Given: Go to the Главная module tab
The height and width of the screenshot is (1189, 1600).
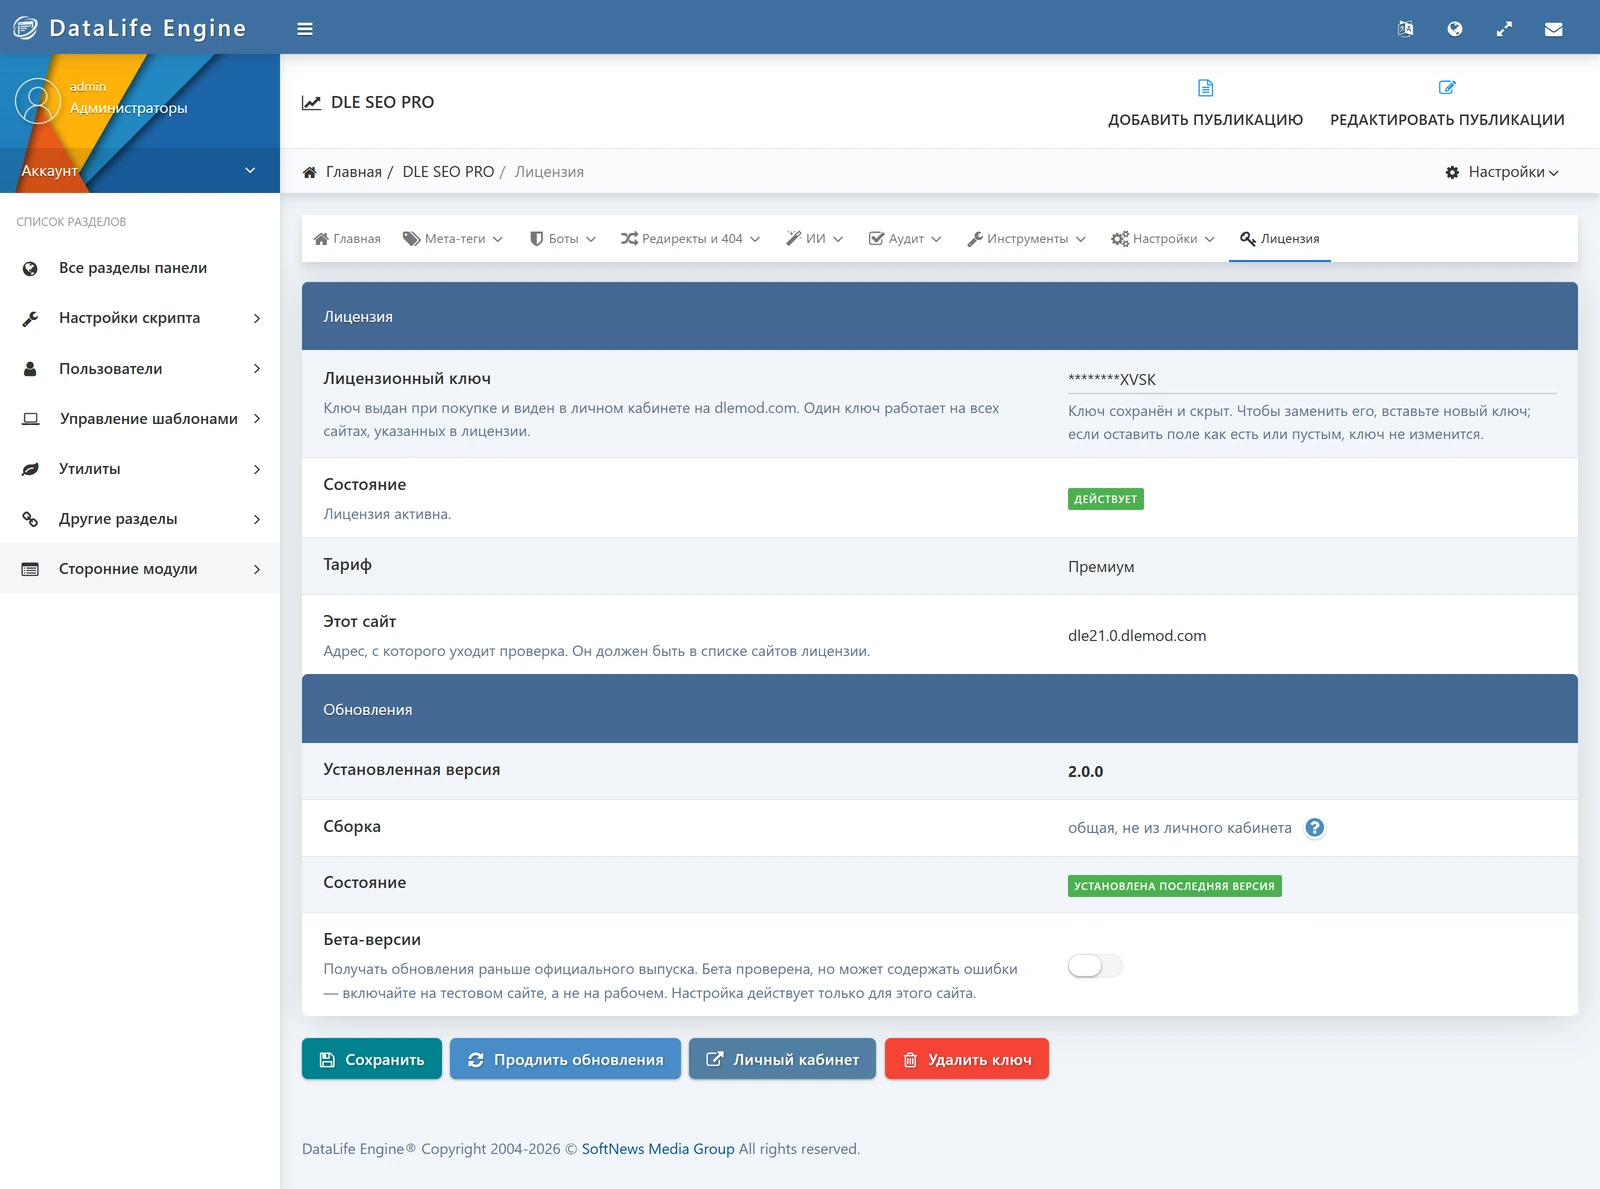Looking at the screenshot, I should [x=347, y=238].
